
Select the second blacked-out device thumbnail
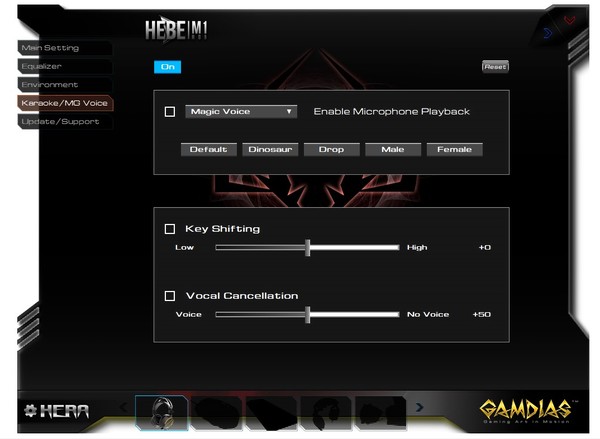pos(216,412)
